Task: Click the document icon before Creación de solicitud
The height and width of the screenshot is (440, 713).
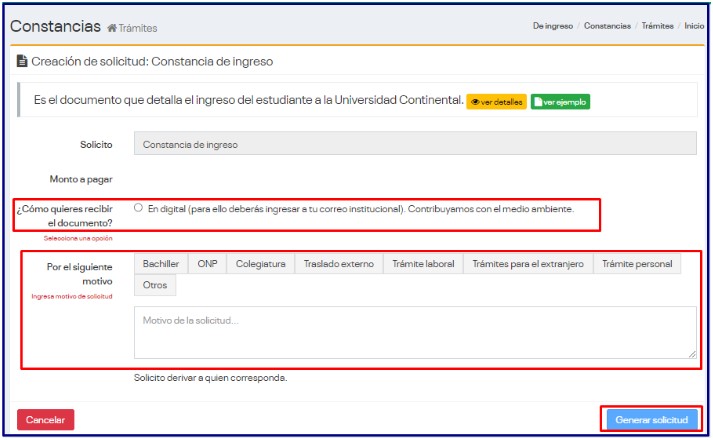Action: pyautogui.click(x=22, y=62)
